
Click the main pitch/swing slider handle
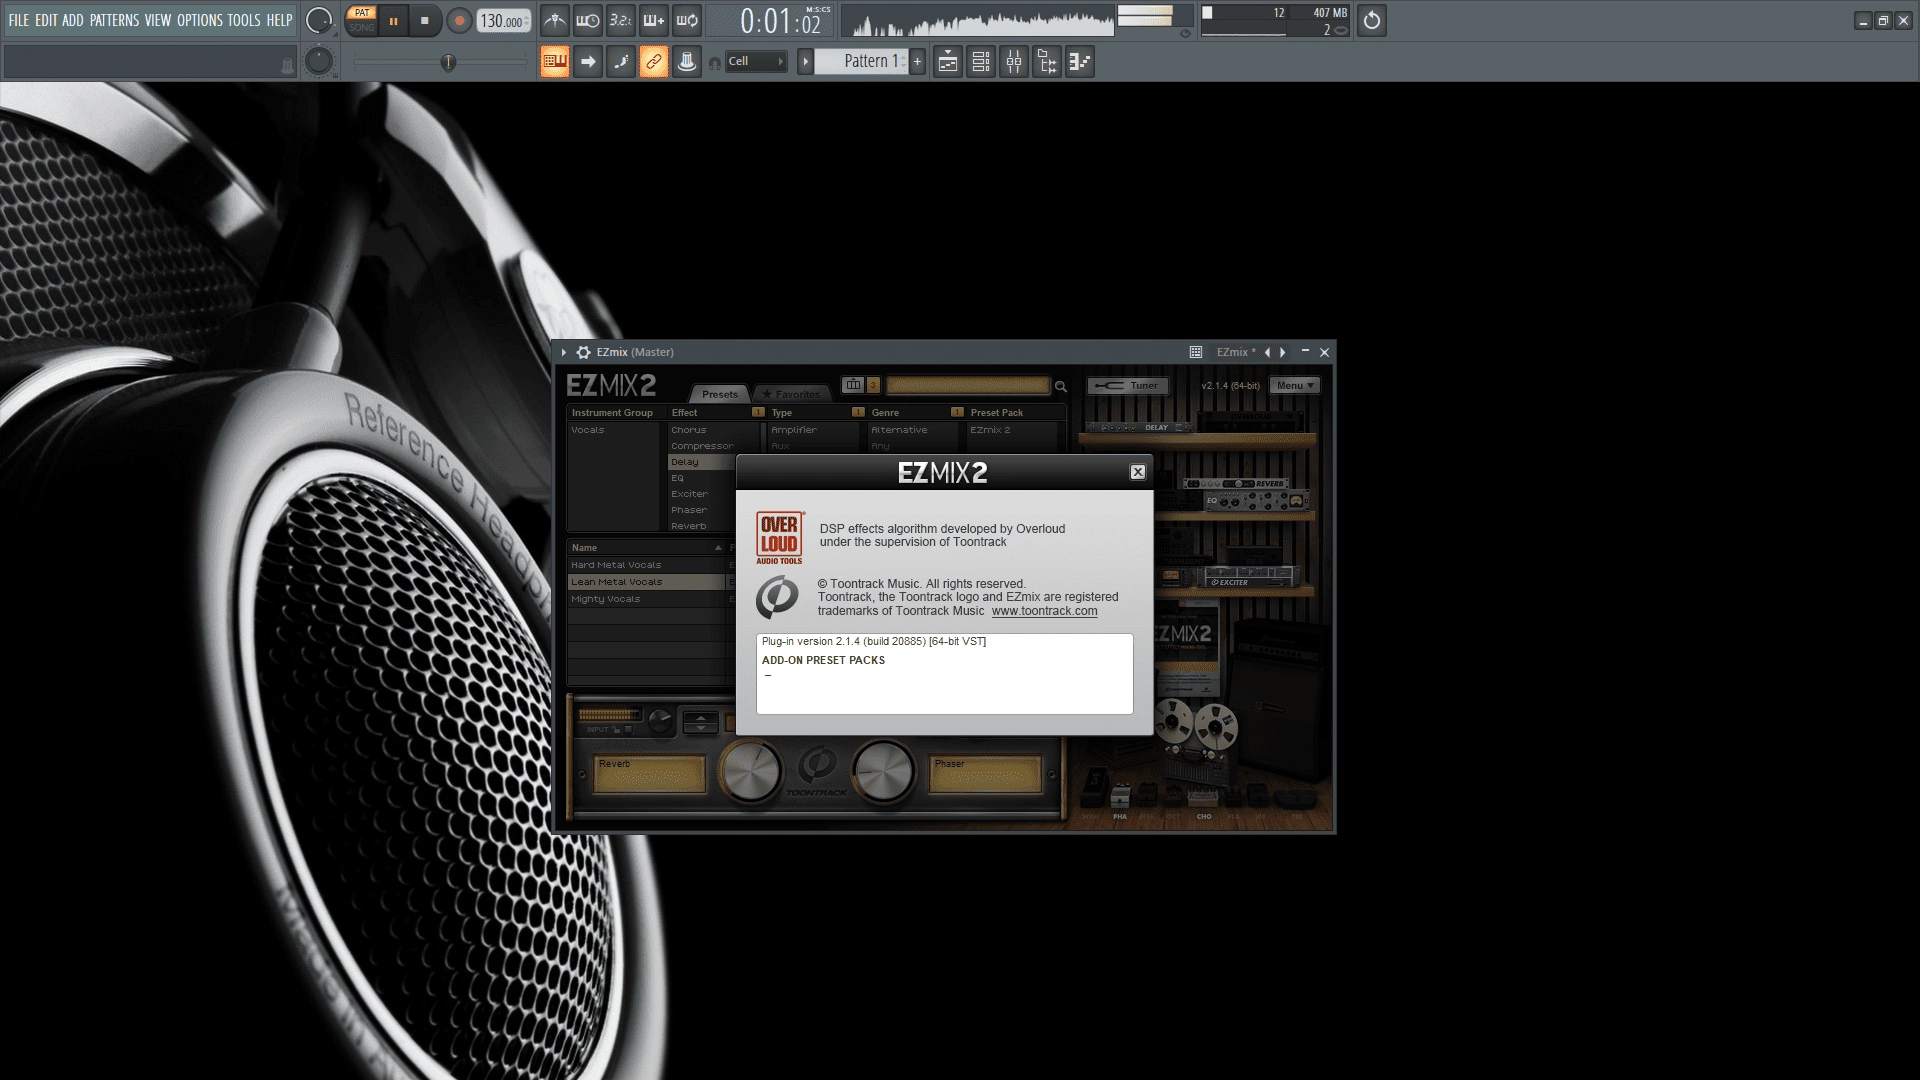pyautogui.click(x=448, y=62)
